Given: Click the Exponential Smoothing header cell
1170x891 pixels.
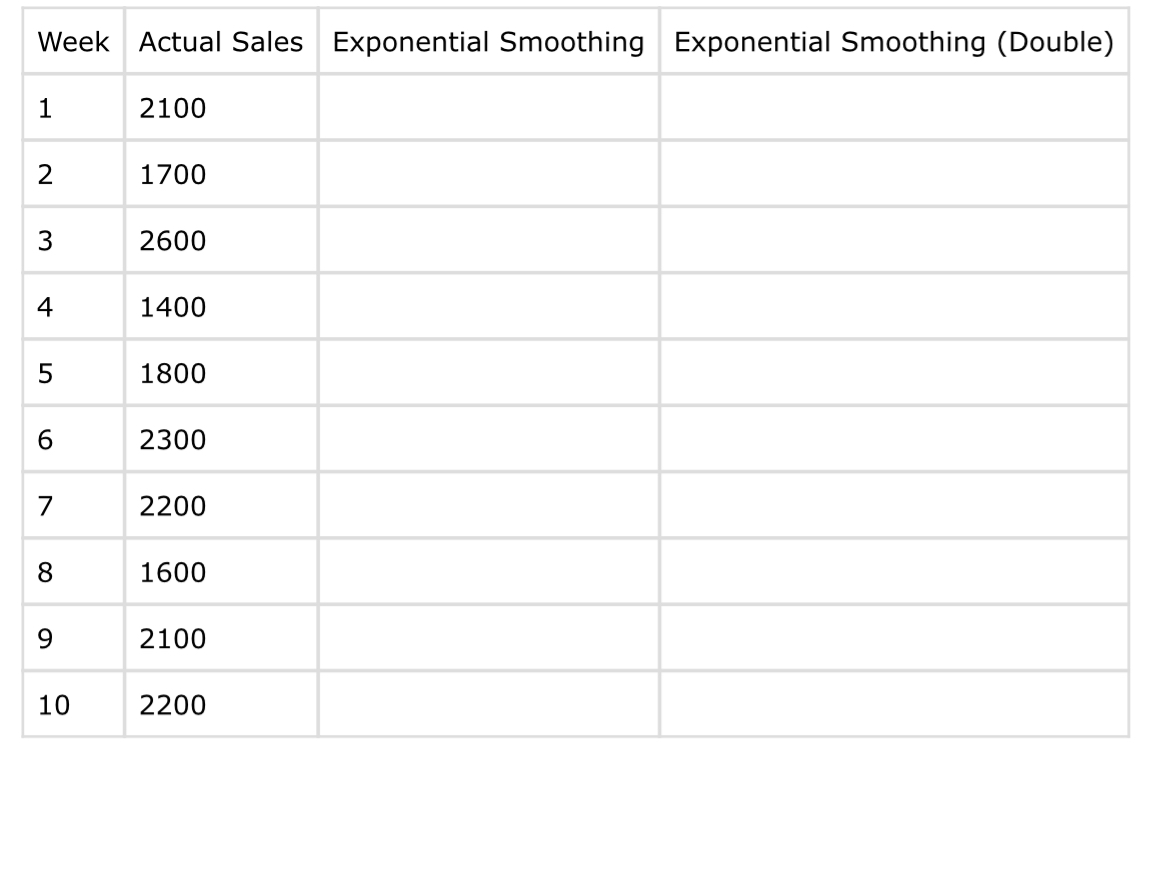Looking at the screenshot, I should tap(489, 41).
